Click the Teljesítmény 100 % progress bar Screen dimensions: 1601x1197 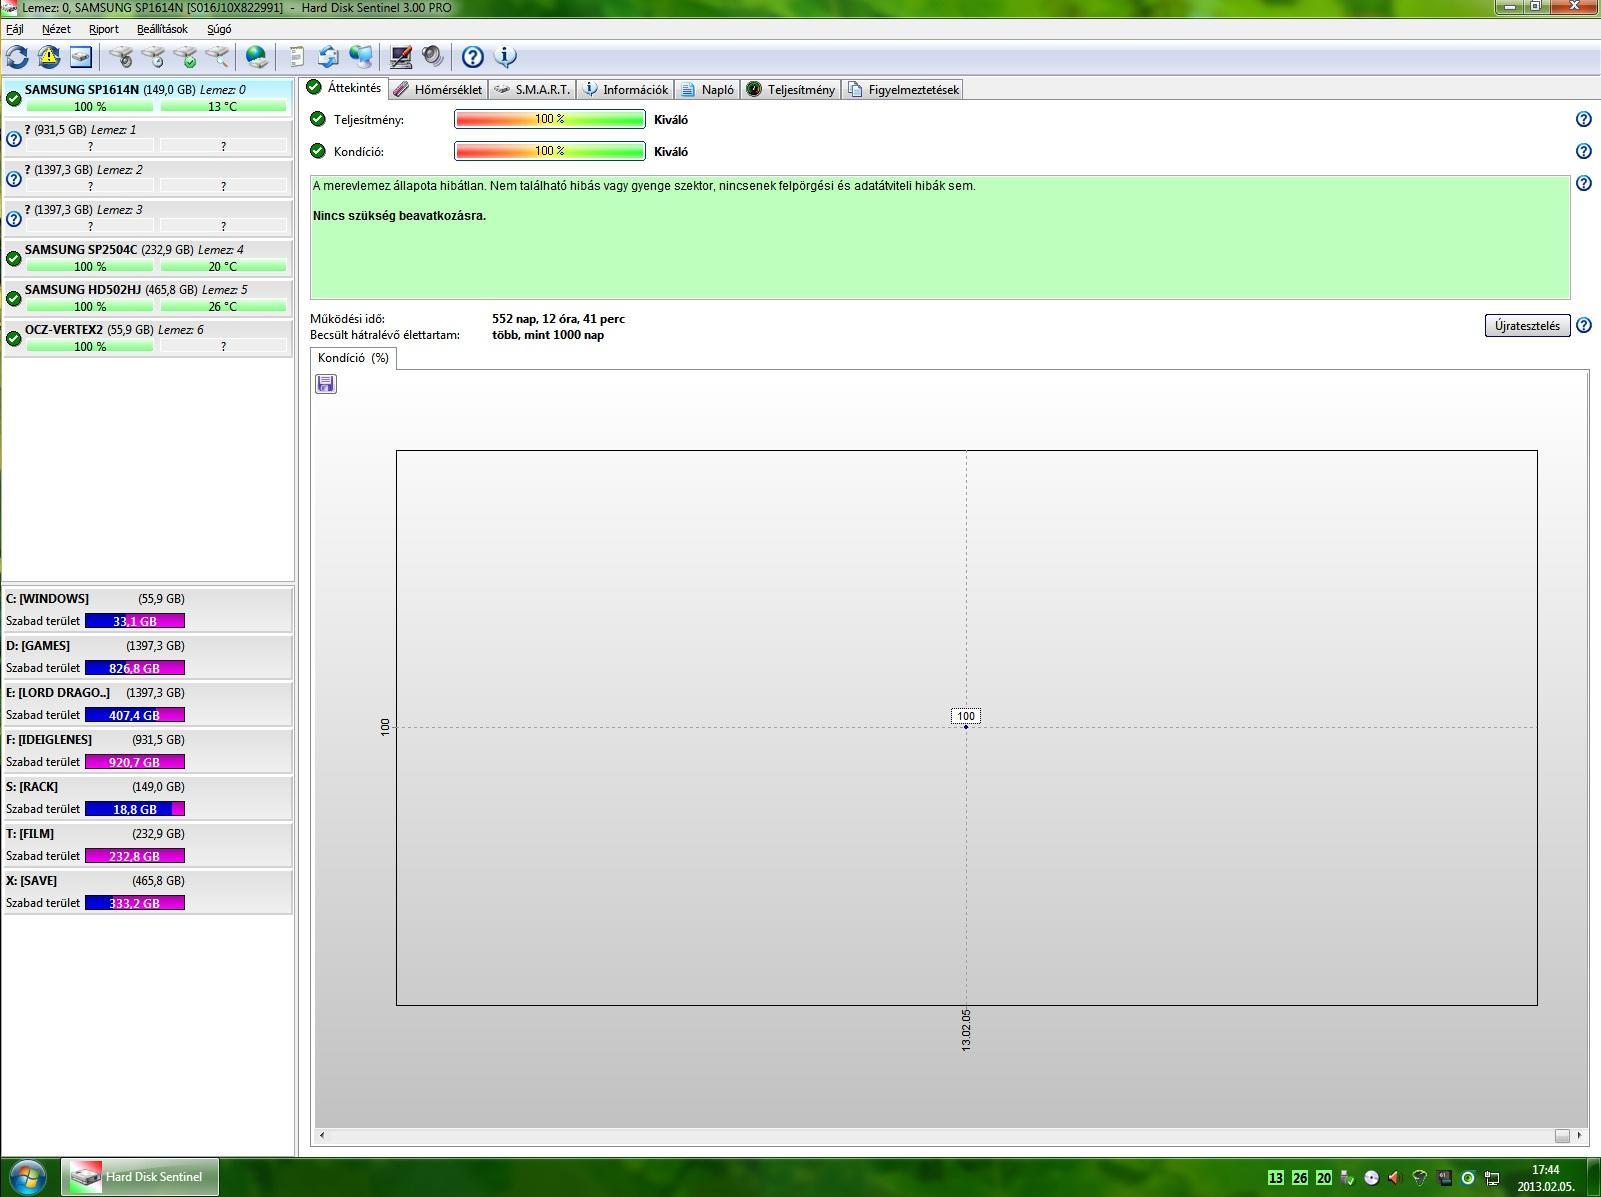[550, 119]
